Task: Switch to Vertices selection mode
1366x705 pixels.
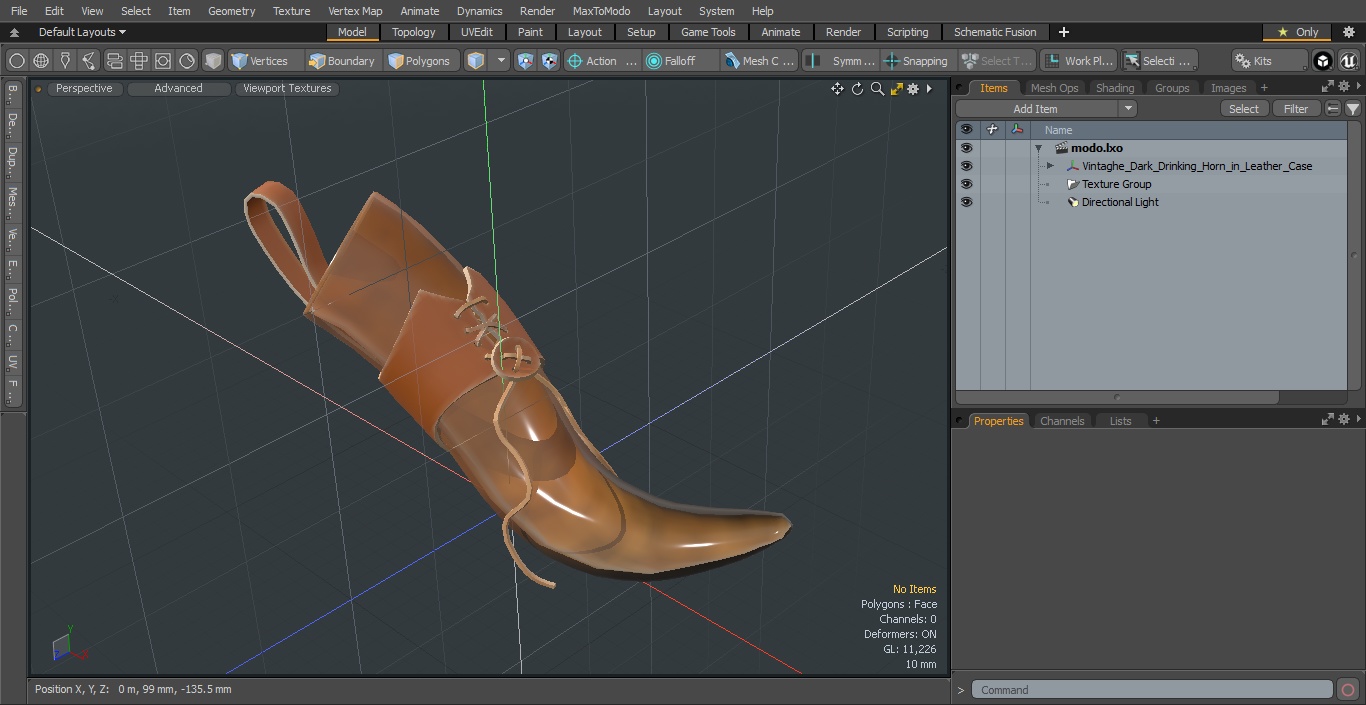Action: pyautogui.click(x=266, y=61)
